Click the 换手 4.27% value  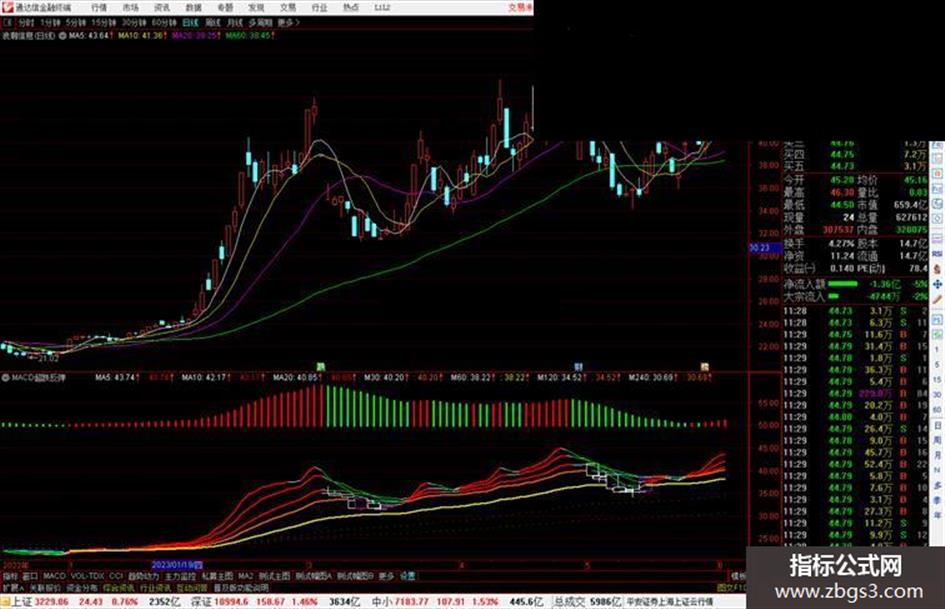[841, 244]
